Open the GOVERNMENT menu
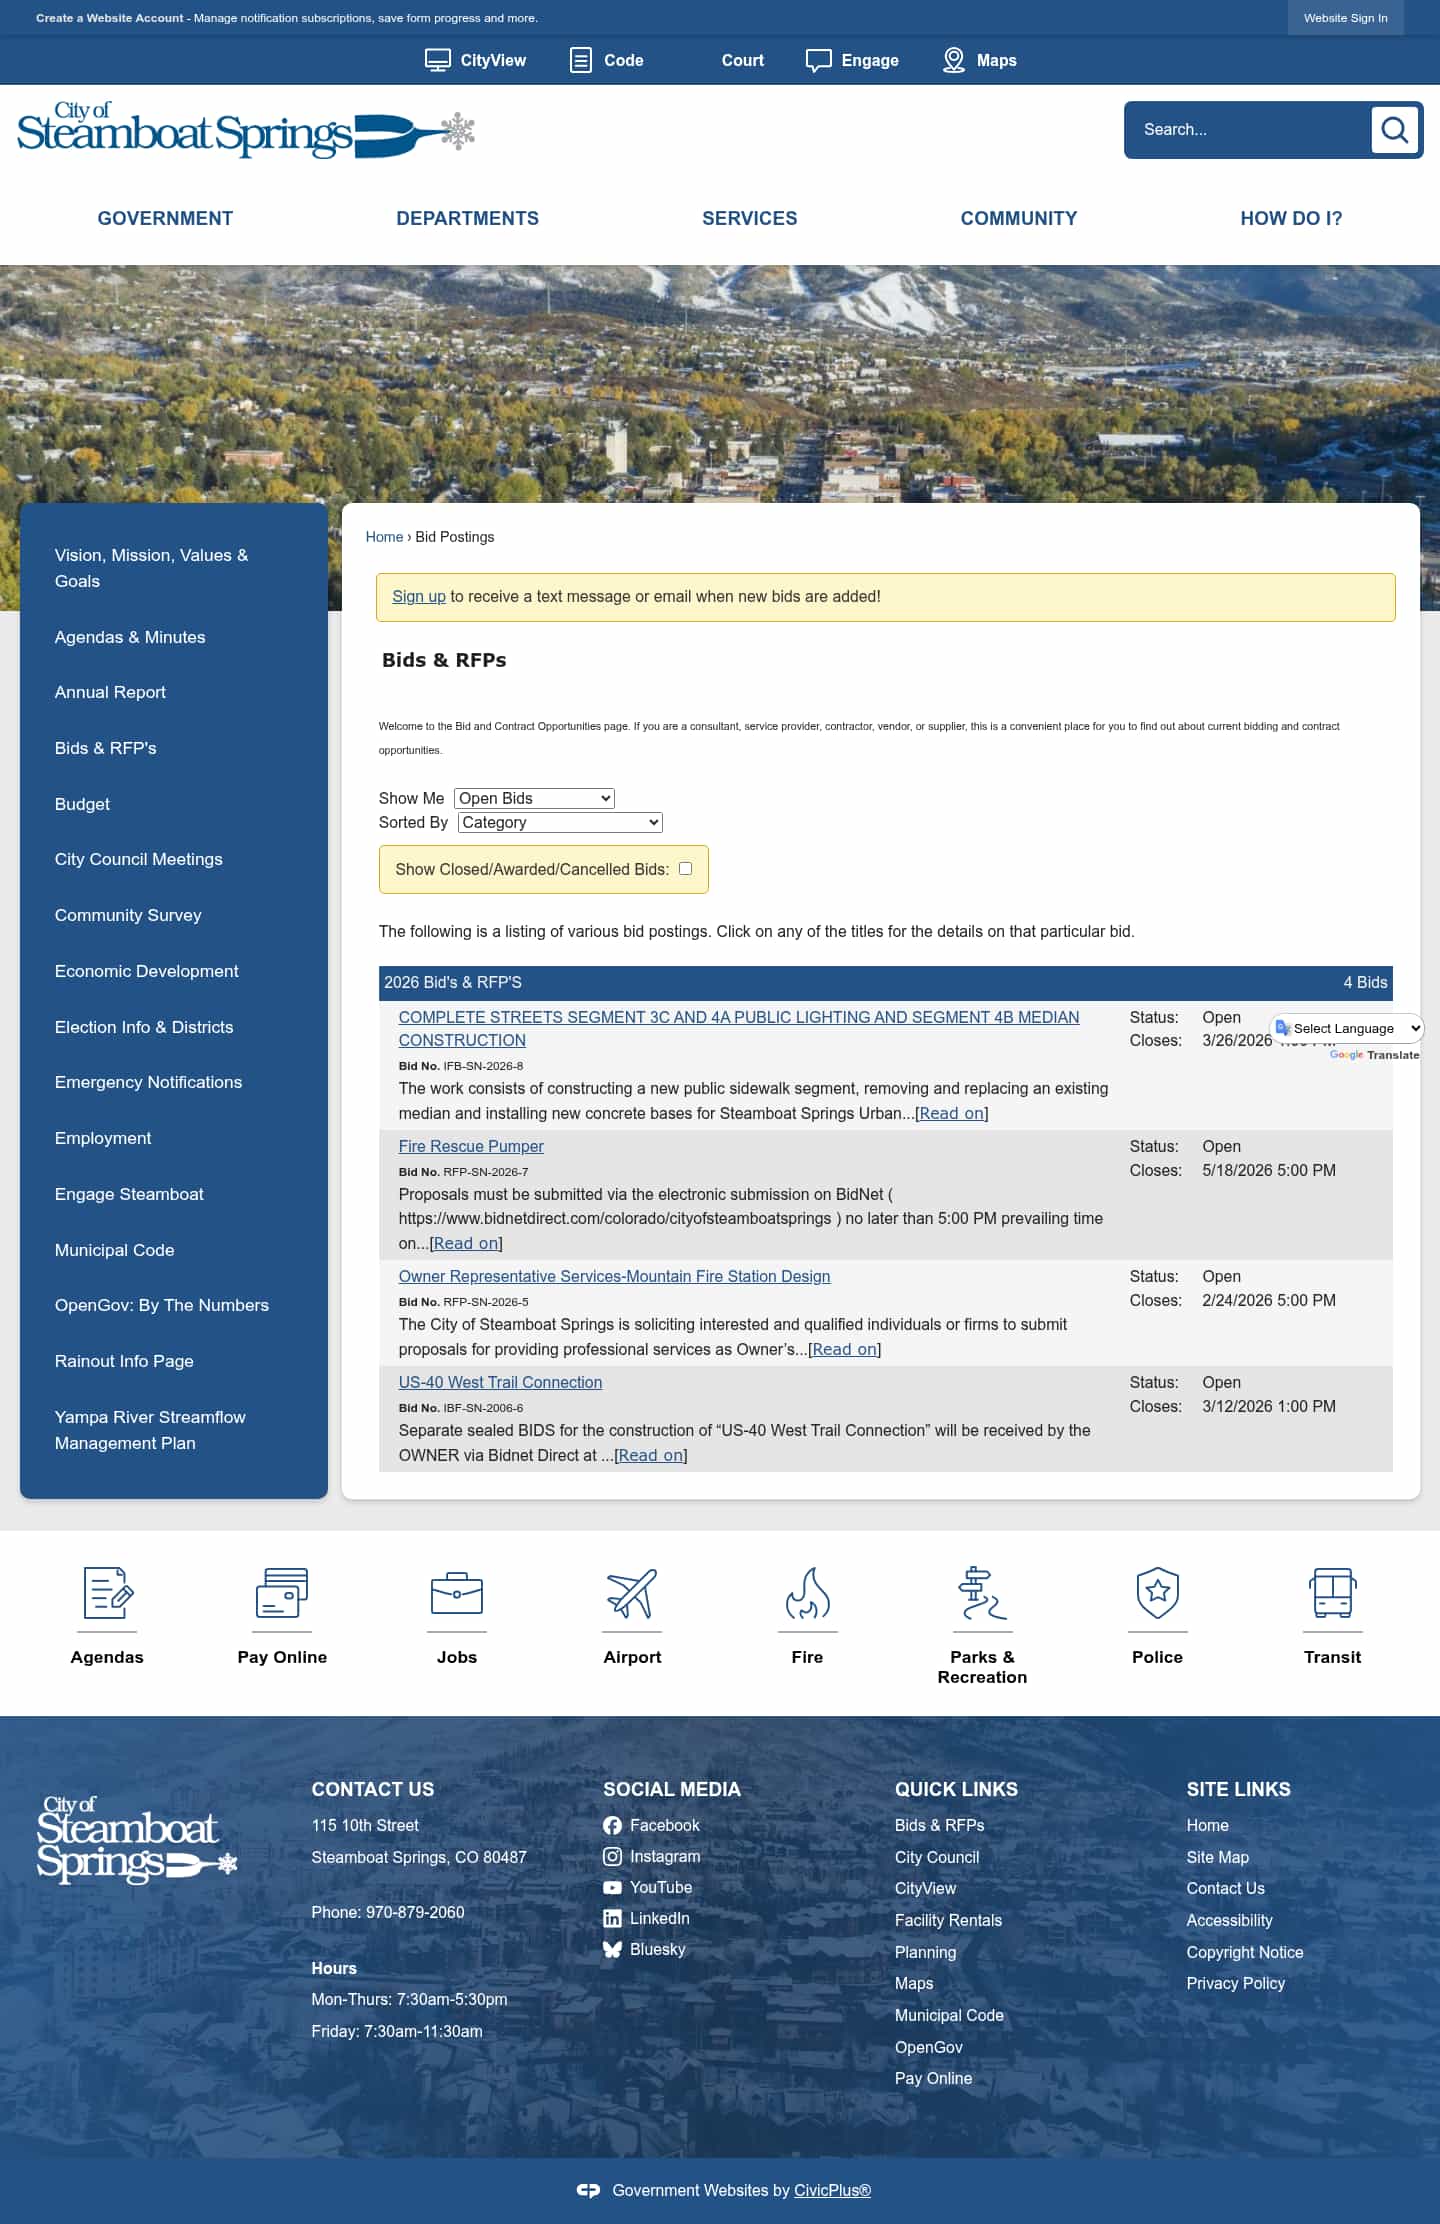 (x=165, y=218)
